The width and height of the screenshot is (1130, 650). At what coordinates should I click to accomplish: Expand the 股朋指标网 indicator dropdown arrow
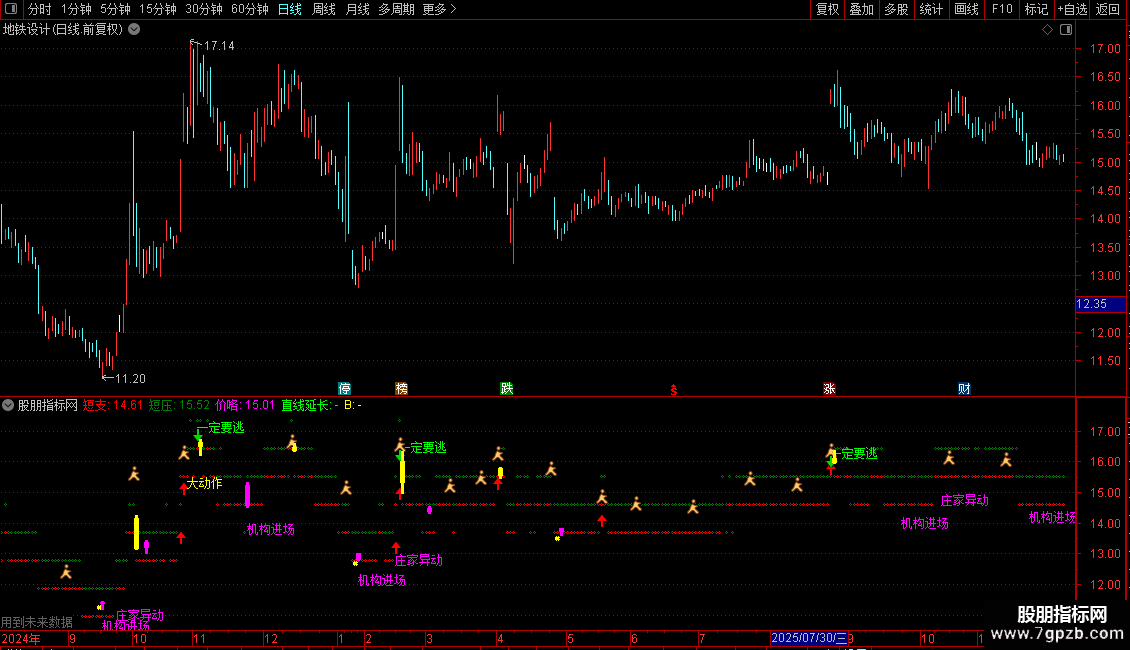[x=8, y=405]
